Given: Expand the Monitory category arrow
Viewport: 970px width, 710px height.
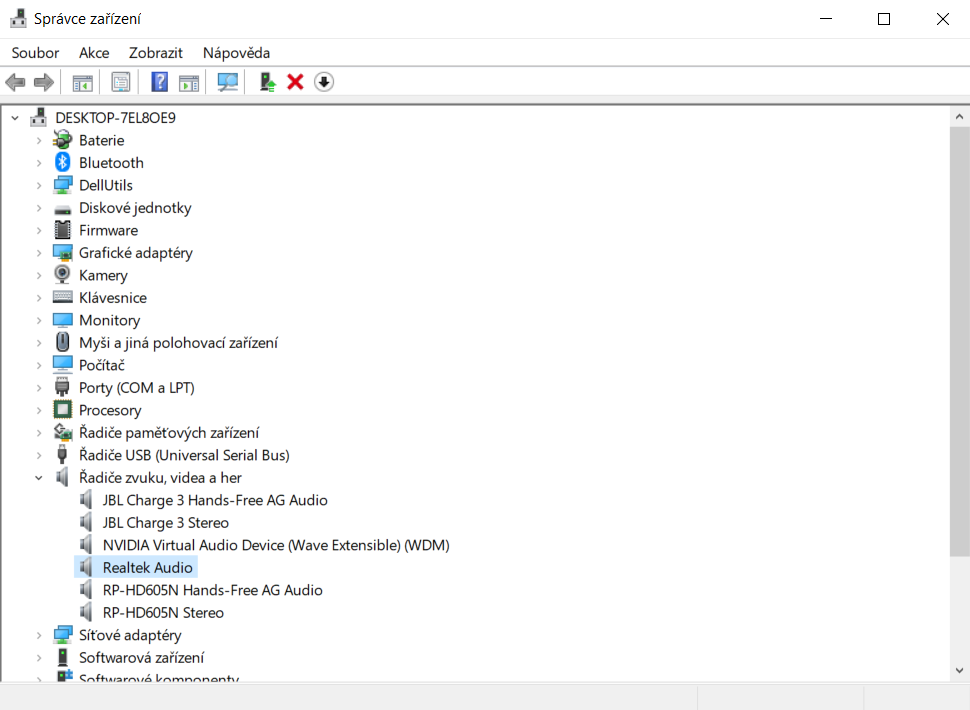Looking at the screenshot, I should click(39, 320).
